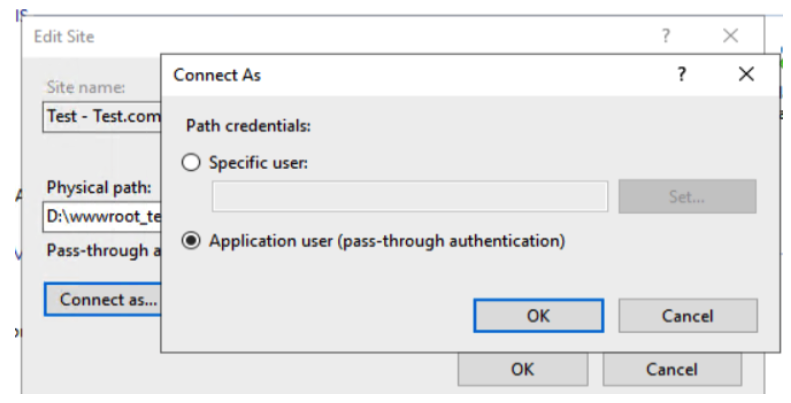Cancel the Connect As dialog

pos(687,316)
